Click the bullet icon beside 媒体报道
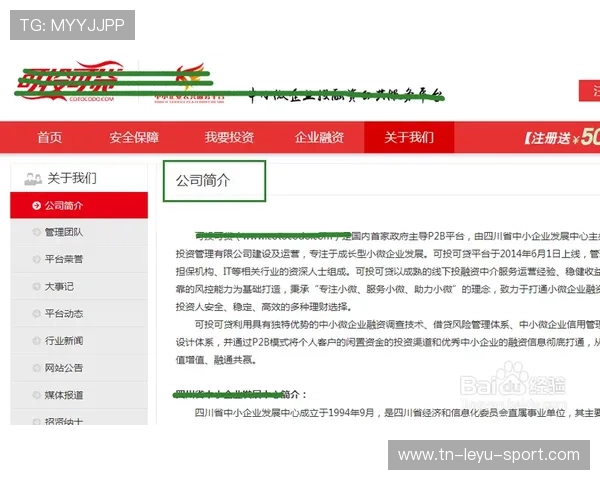The width and height of the screenshot is (600, 480). pos(36,395)
